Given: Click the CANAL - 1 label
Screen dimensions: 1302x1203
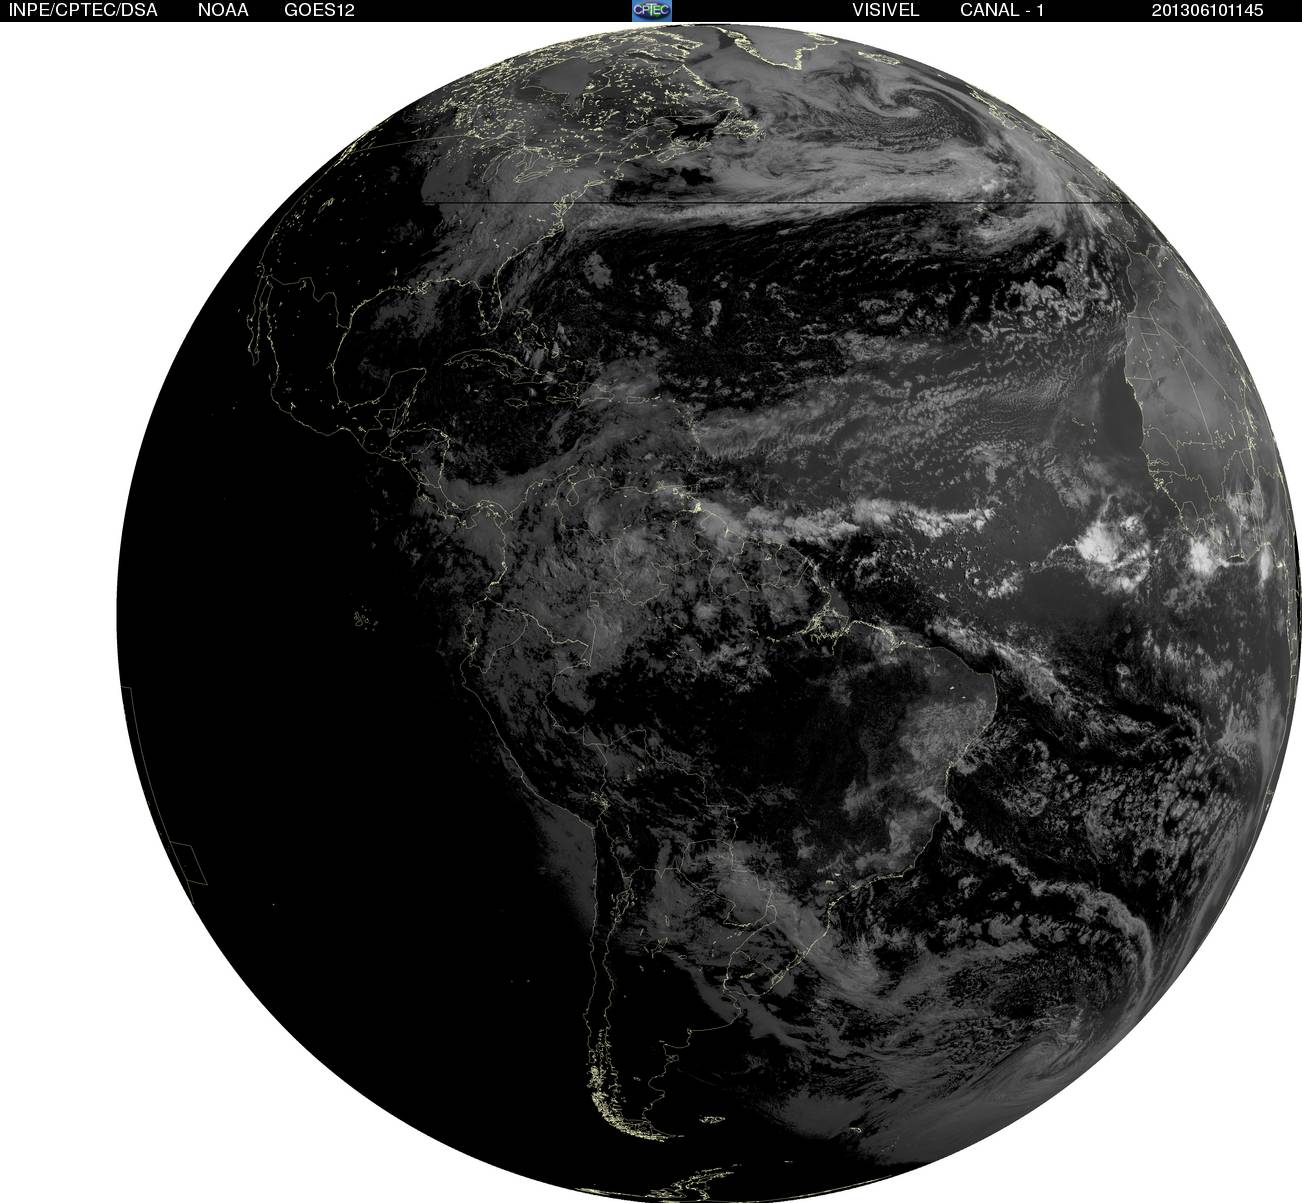Looking at the screenshot, I should pyautogui.click(x=1002, y=10).
